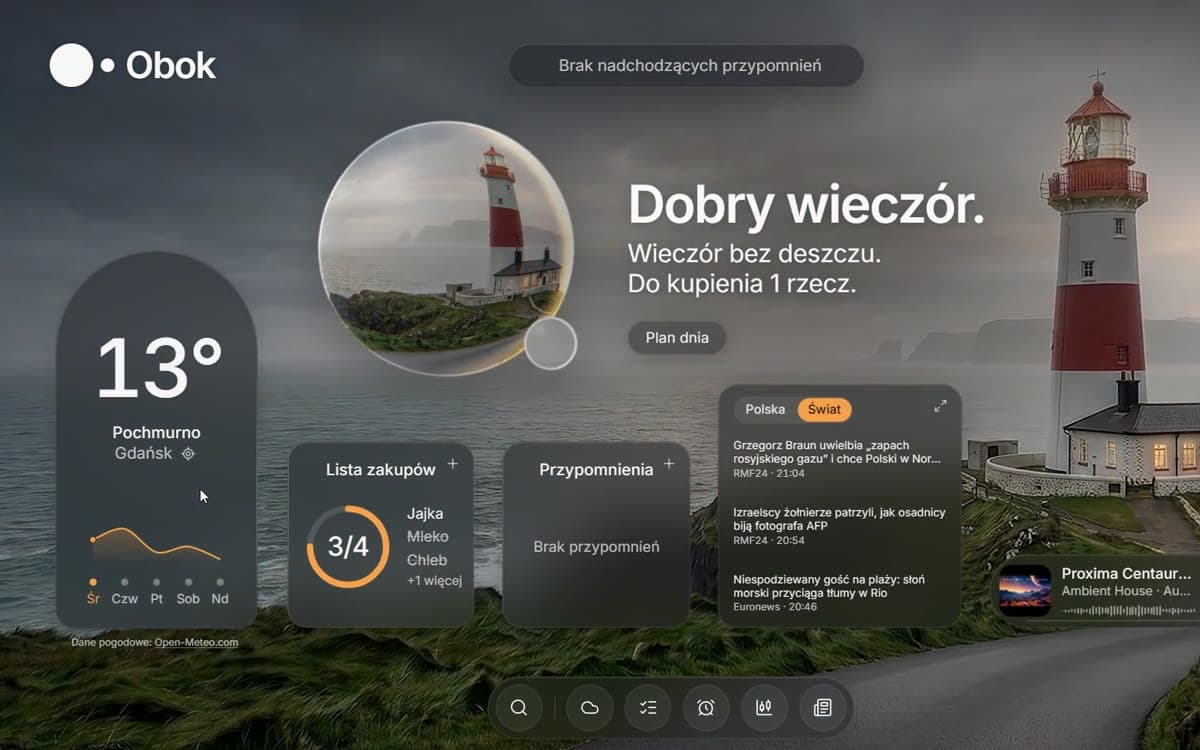The height and width of the screenshot is (750, 1200).
Task: Open the Obok logo
Action: coord(133,66)
